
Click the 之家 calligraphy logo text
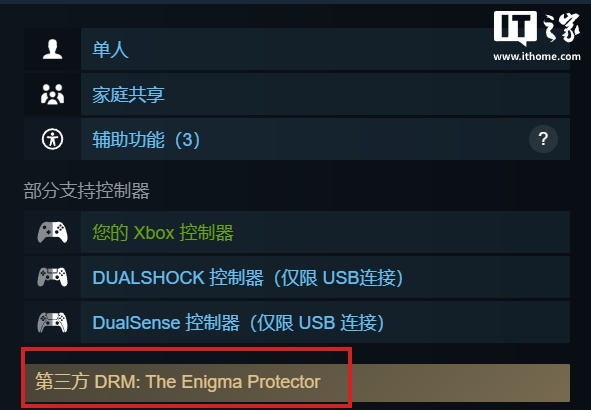[x=561, y=27]
